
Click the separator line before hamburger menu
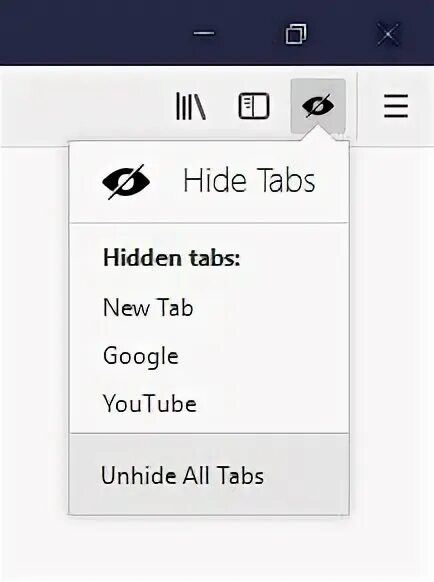click(x=357, y=106)
